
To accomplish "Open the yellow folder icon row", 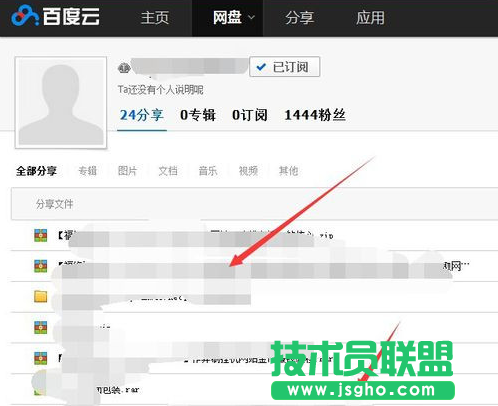I will (41, 296).
